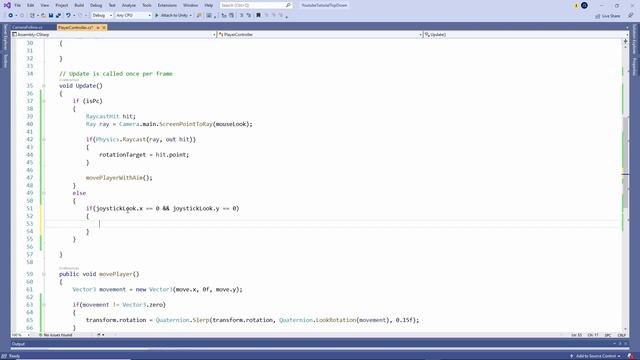
Task: Switch to the CameraFollow.cs tab
Action: [x=27, y=27]
